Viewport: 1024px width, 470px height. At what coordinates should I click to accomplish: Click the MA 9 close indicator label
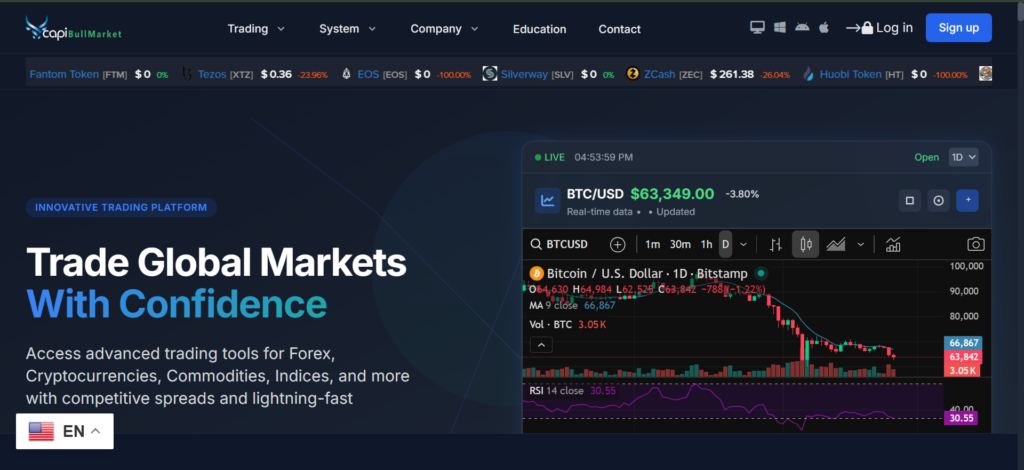point(556,305)
